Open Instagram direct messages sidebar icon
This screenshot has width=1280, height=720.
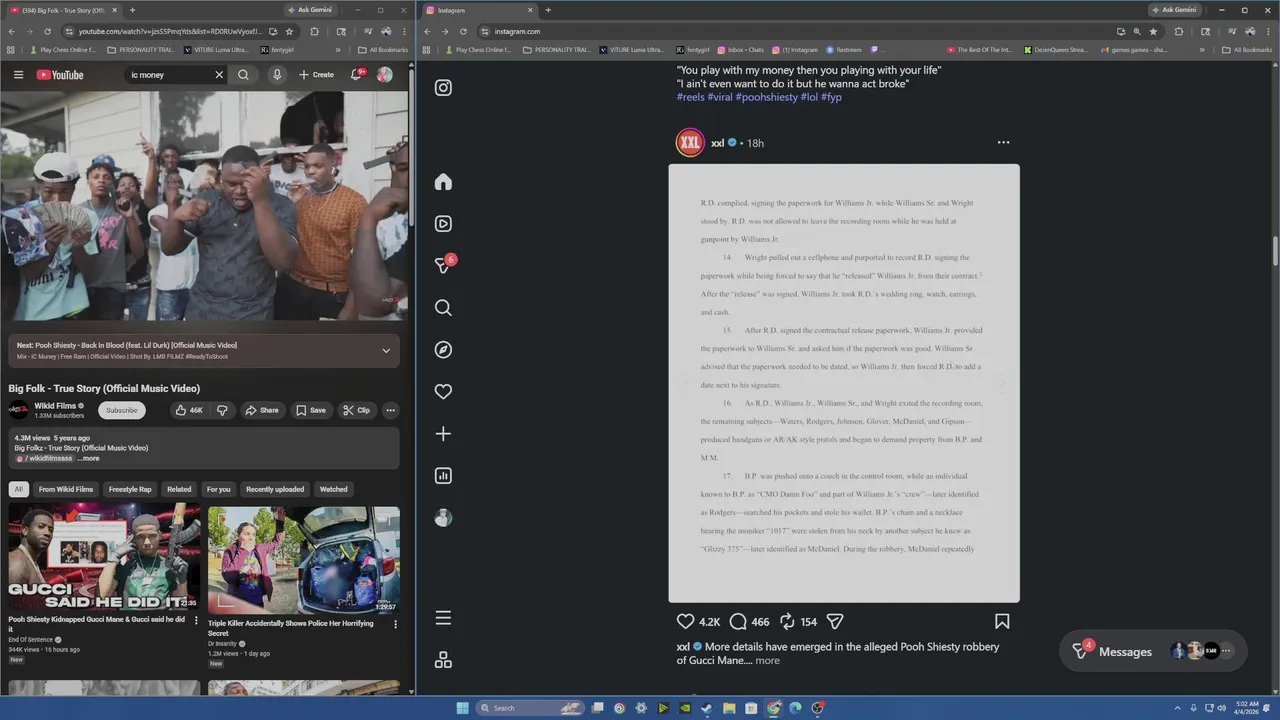[443, 265]
